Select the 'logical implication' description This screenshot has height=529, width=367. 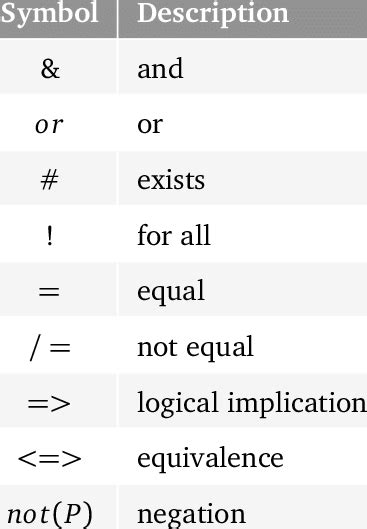pos(252,403)
